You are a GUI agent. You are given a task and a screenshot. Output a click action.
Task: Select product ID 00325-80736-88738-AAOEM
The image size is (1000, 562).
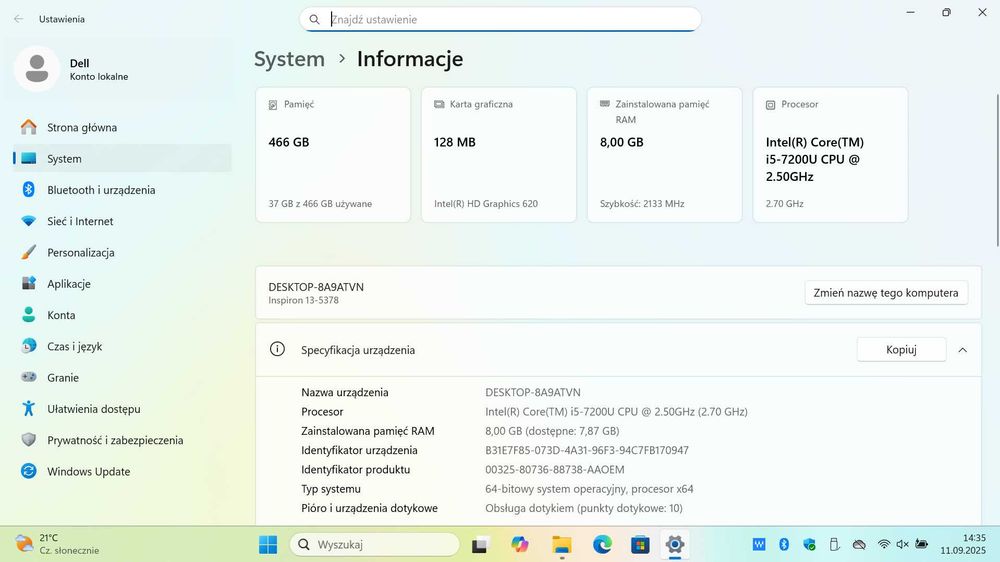[554, 470]
